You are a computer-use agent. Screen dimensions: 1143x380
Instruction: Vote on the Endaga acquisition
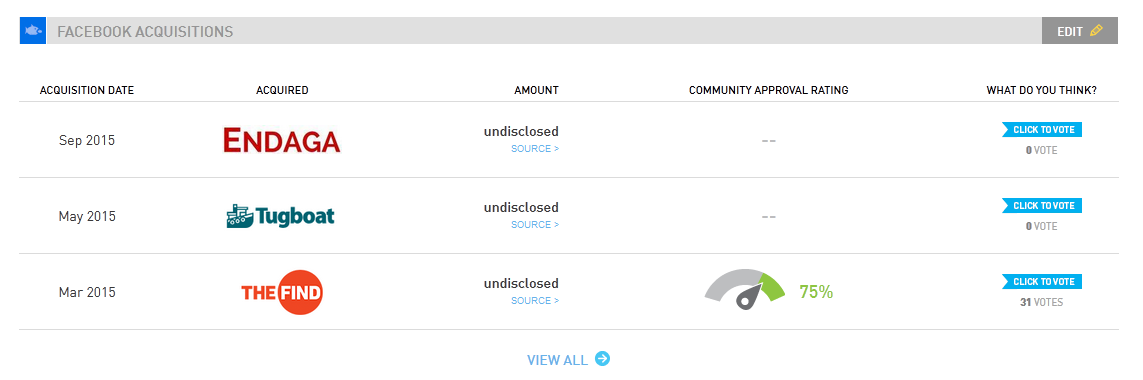coord(1042,130)
